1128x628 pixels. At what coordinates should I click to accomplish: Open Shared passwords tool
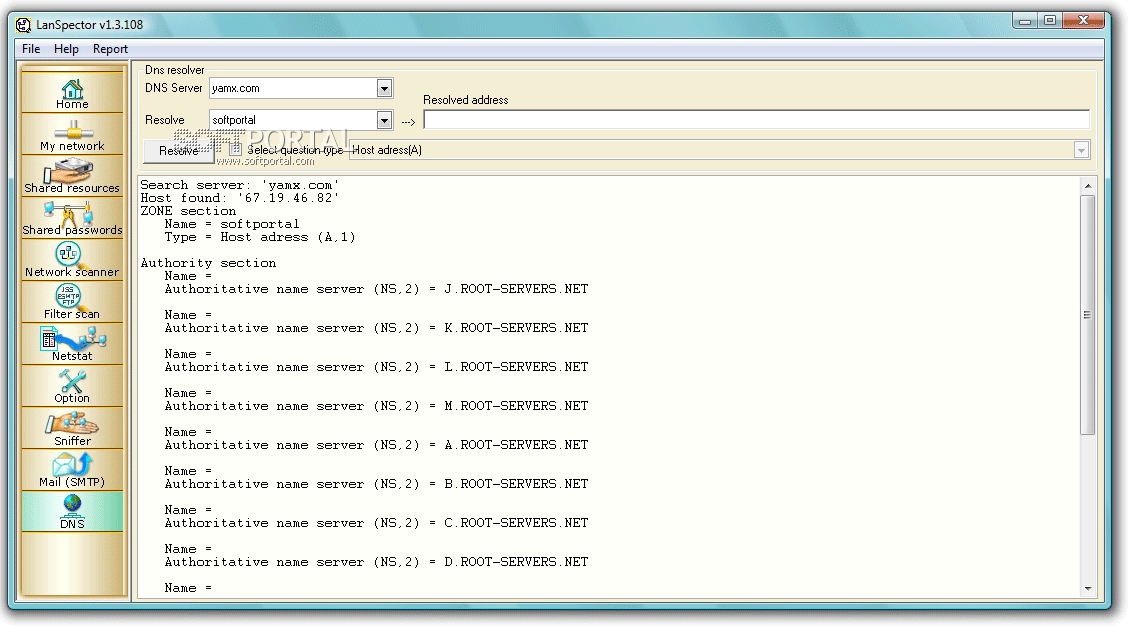[x=72, y=218]
